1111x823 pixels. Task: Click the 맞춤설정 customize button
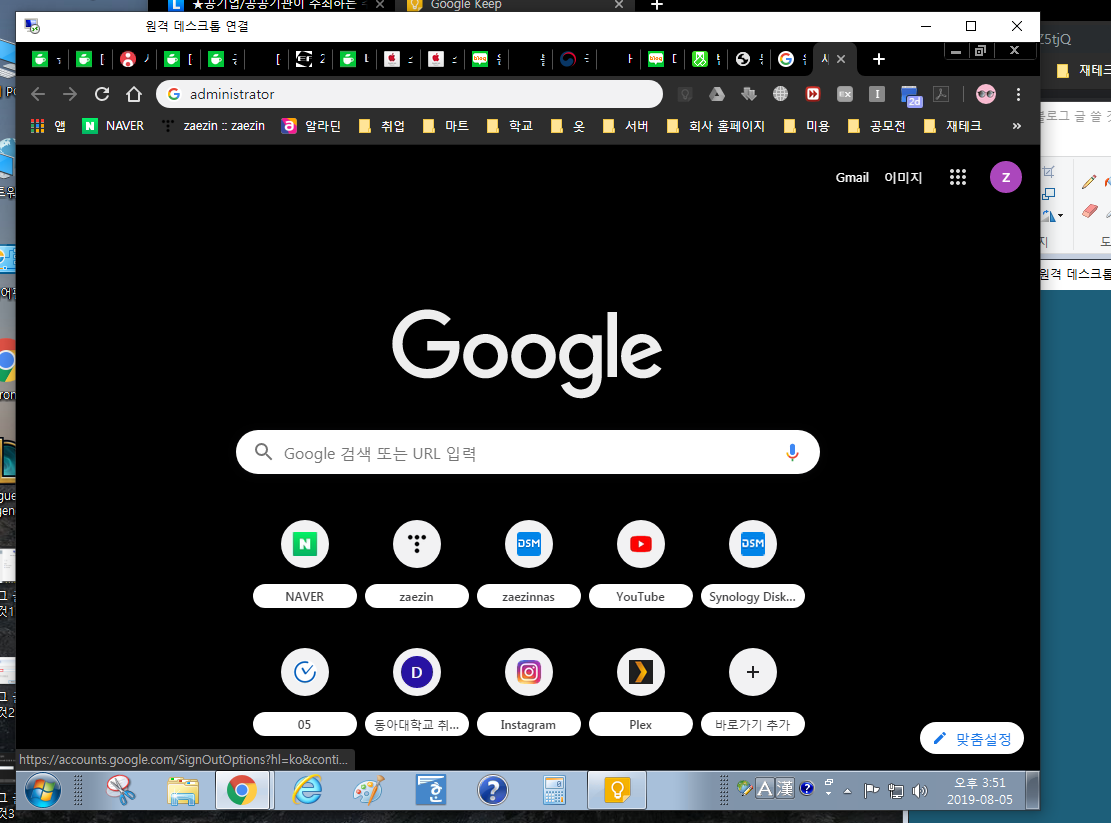[x=971, y=739]
